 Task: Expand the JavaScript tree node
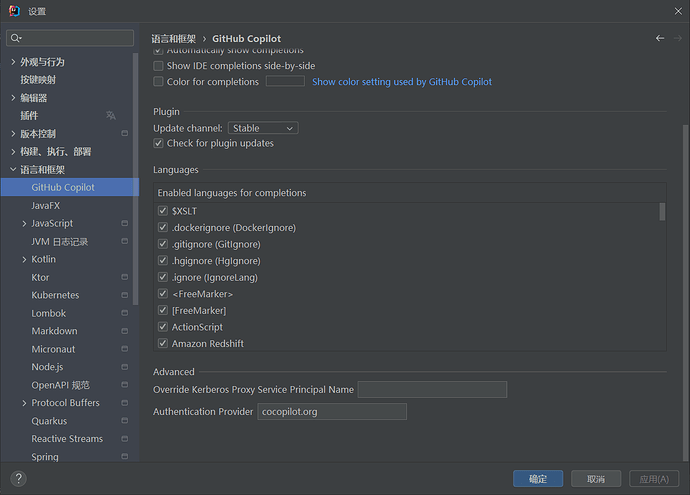tap(24, 224)
